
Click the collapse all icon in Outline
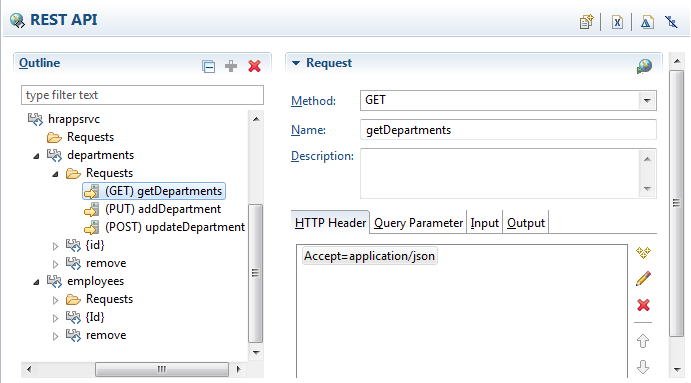pyautogui.click(x=208, y=67)
